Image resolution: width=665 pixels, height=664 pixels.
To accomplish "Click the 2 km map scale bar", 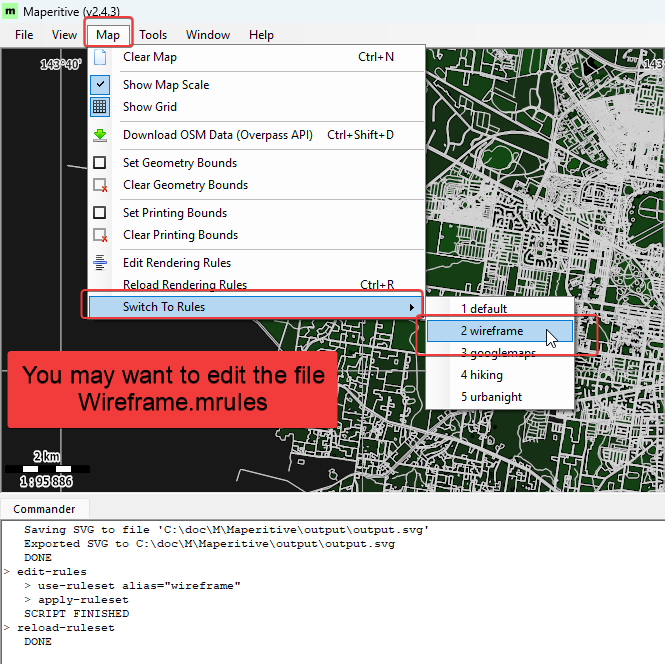I will (x=47, y=469).
